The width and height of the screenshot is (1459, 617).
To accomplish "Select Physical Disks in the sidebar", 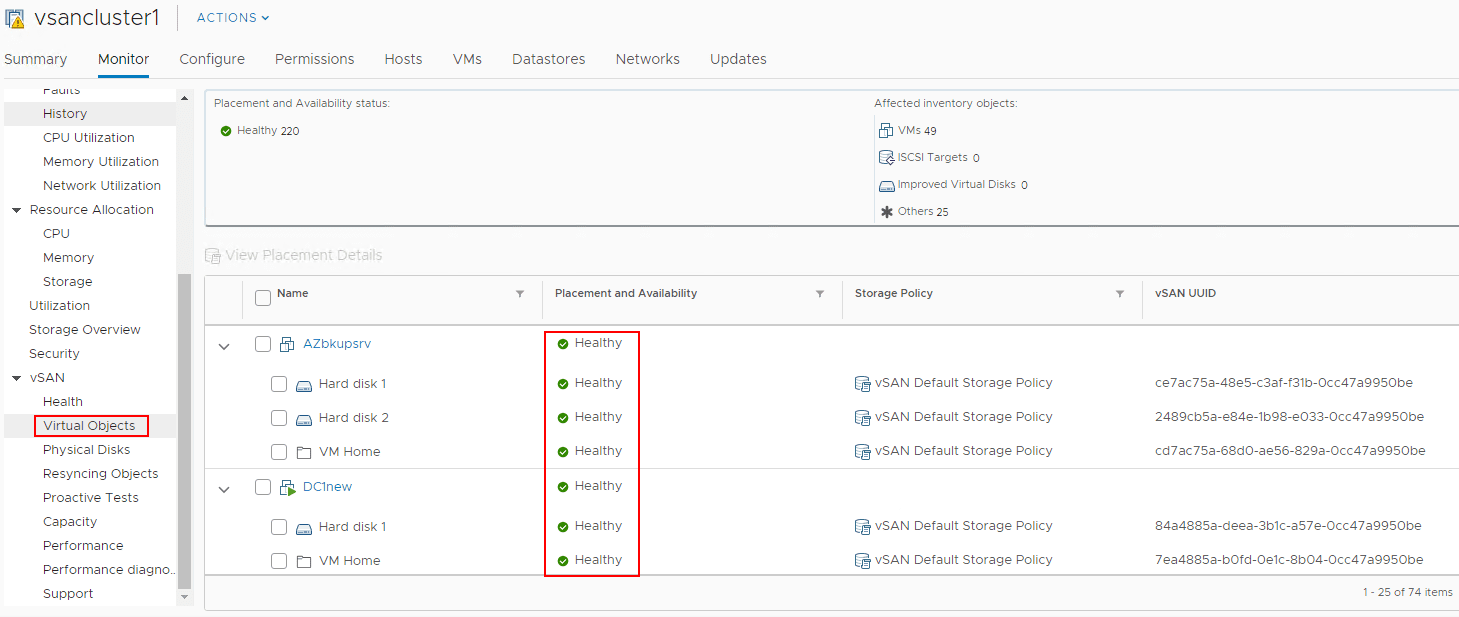I will (x=86, y=450).
